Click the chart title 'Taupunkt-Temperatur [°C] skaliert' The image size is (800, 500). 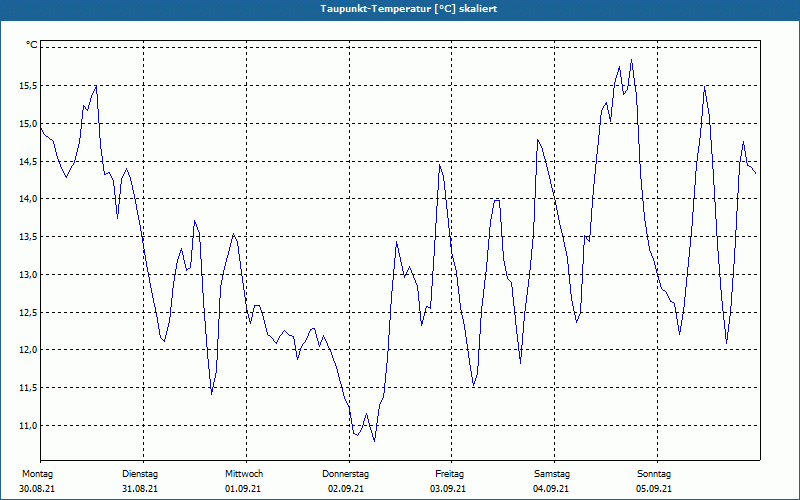tap(409, 9)
